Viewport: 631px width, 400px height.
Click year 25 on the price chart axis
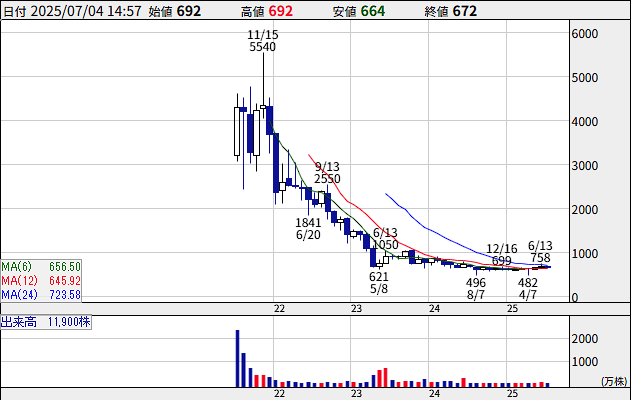tap(512, 309)
